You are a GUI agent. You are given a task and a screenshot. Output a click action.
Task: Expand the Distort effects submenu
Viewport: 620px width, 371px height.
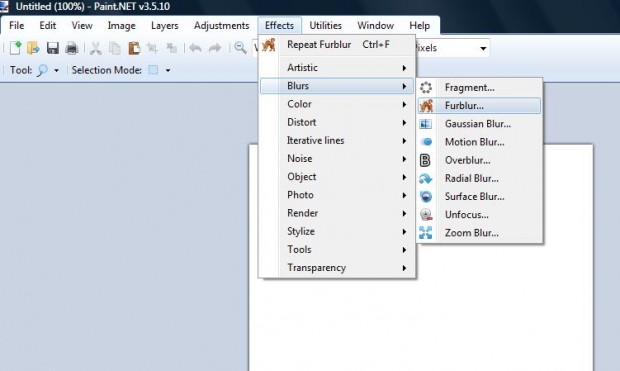click(x=337, y=122)
